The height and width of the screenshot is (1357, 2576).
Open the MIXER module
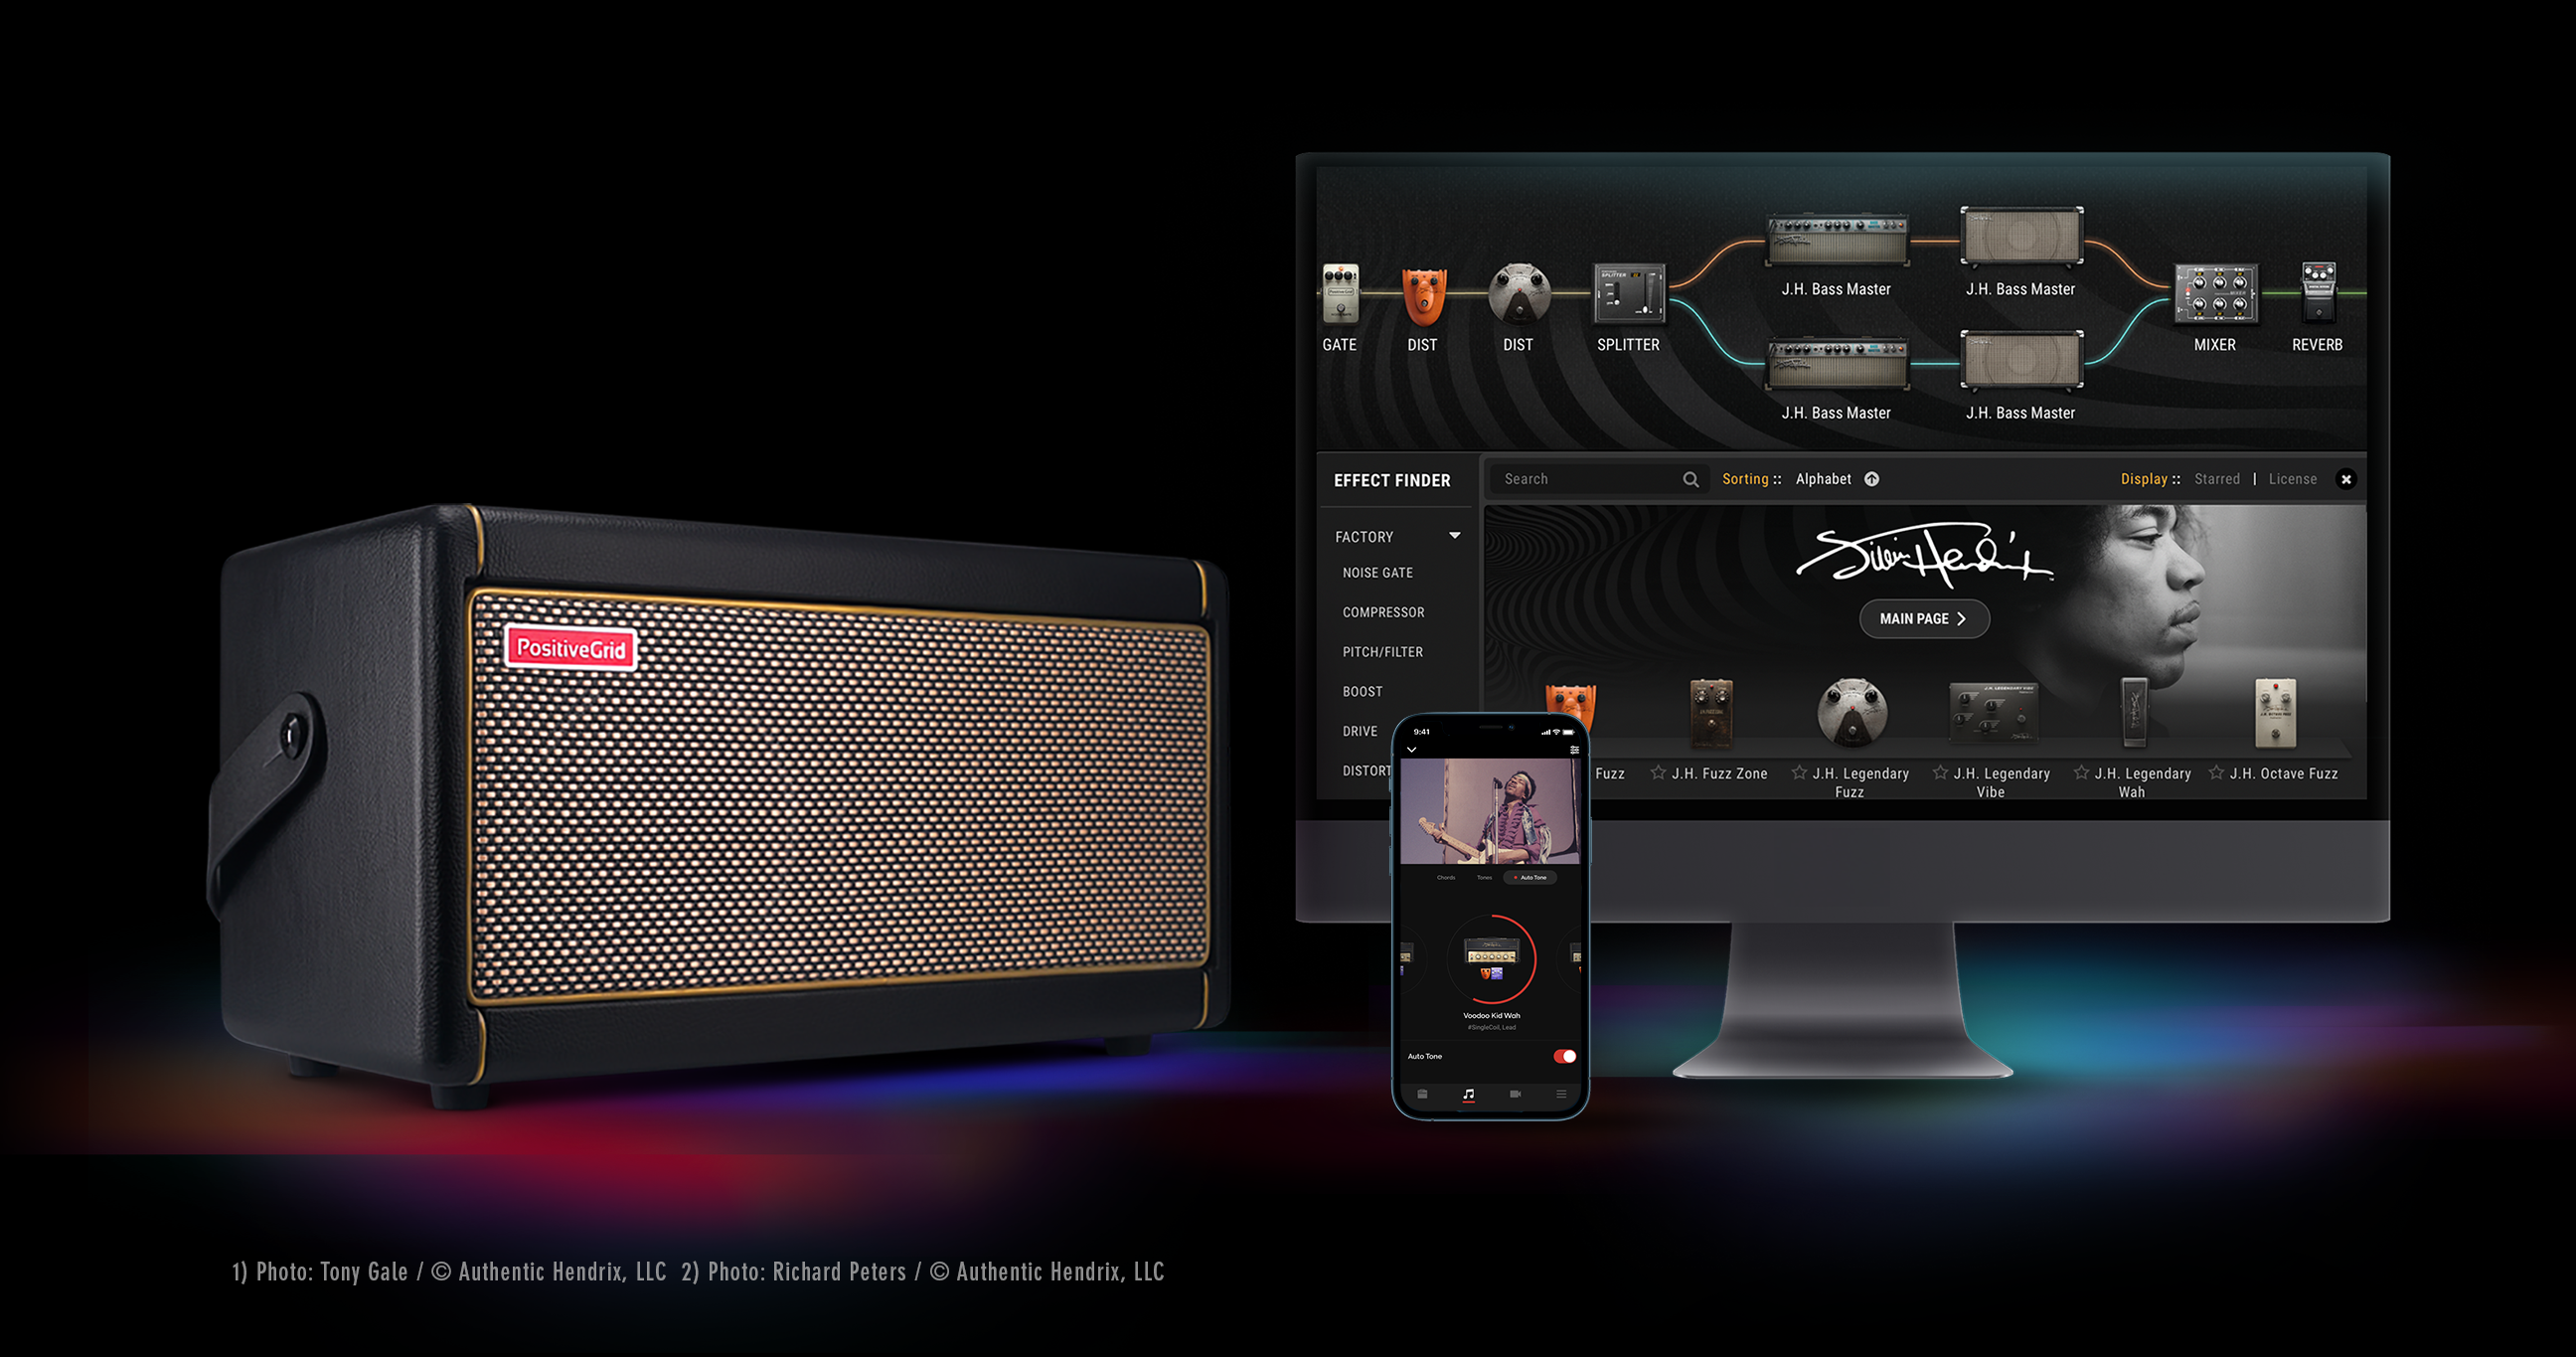pos(2215,294)
